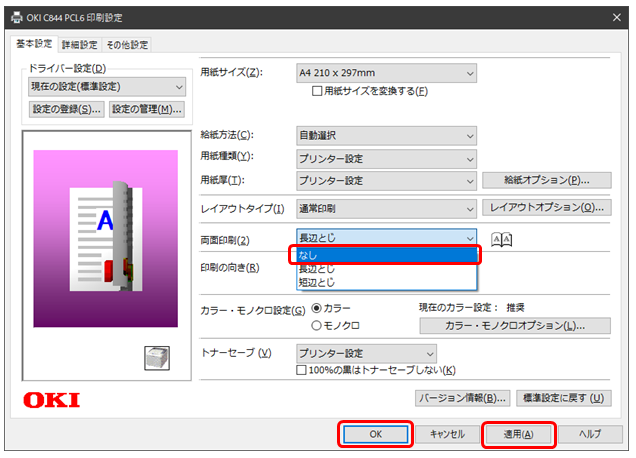Click the duplex binding book icon
Image resolution: width=636 pixels, height=458 pixels.
pyautogui.click(x=501, y=239)
